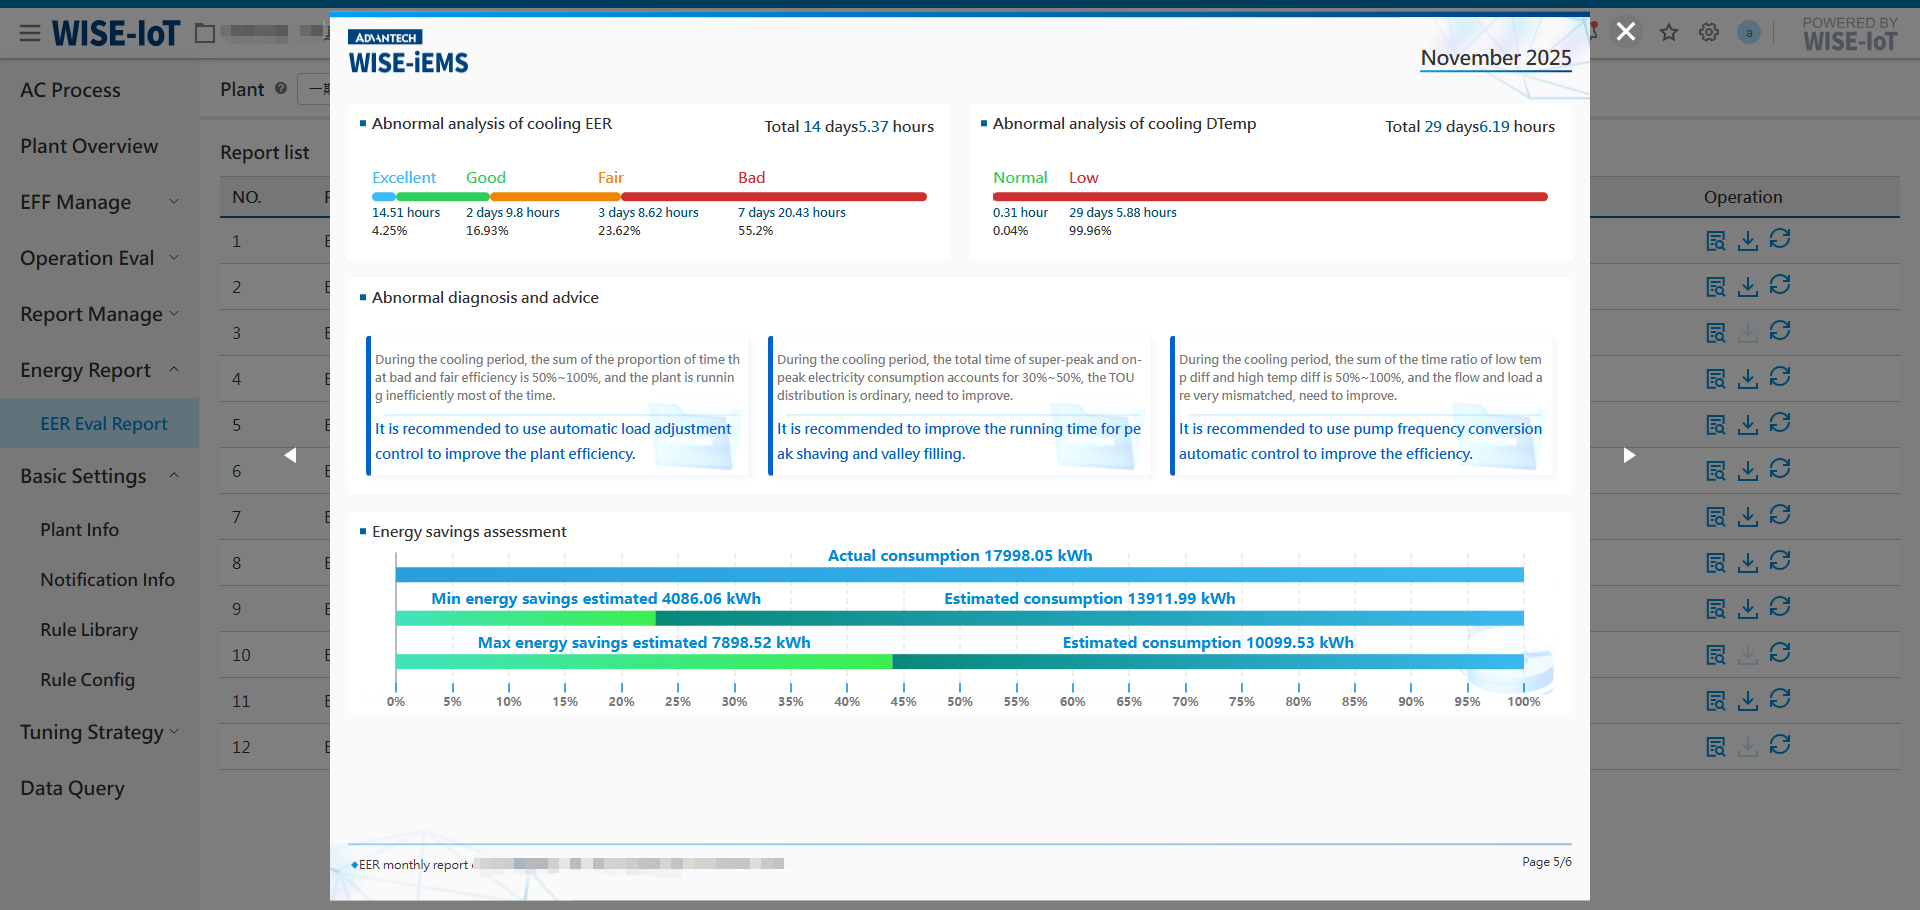Select the EER Eval Report item
Screen dimensions: 1920x910
[104, 424]
